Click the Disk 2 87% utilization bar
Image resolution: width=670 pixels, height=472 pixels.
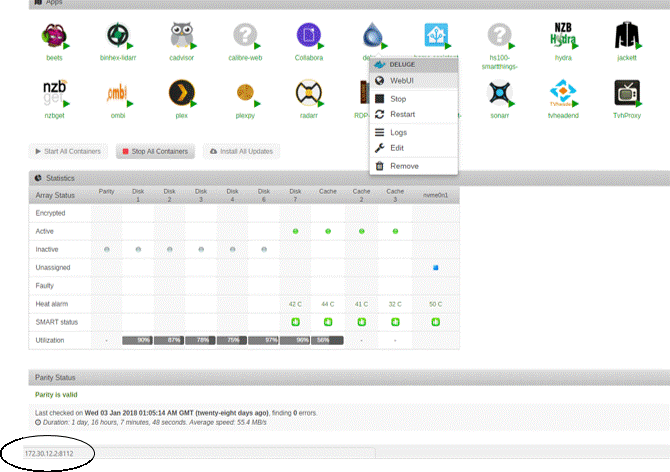pos(169,340)
